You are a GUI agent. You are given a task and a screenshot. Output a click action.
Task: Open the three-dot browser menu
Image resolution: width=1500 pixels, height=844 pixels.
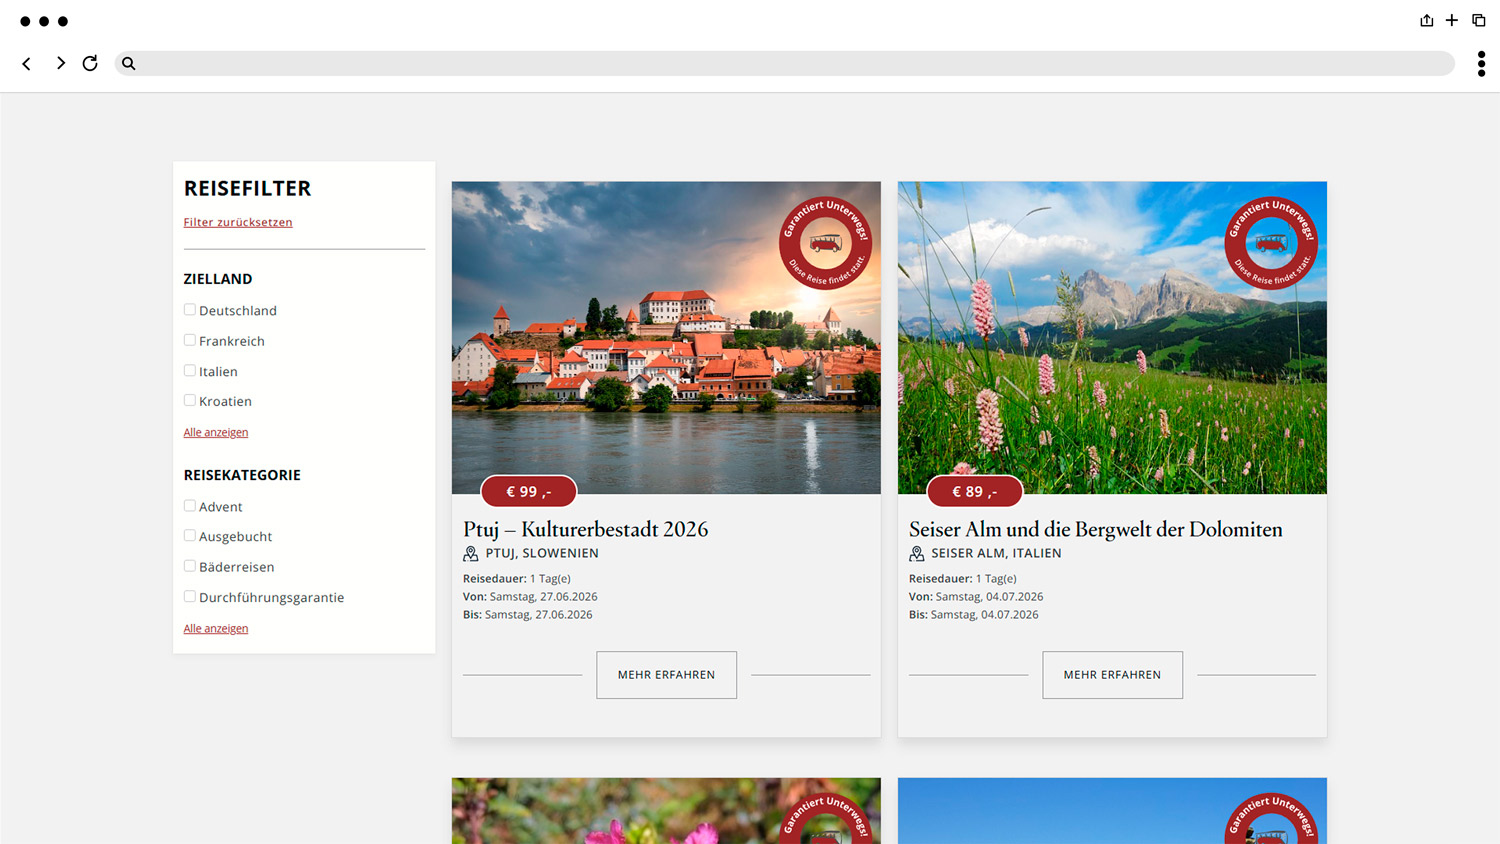1481,63
